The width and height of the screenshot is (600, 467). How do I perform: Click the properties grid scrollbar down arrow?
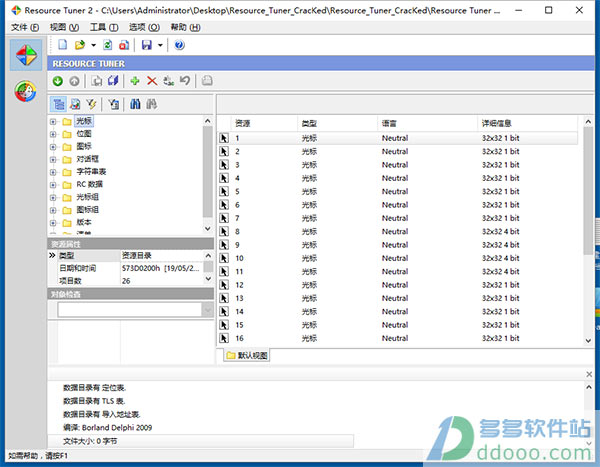(208, 279)
